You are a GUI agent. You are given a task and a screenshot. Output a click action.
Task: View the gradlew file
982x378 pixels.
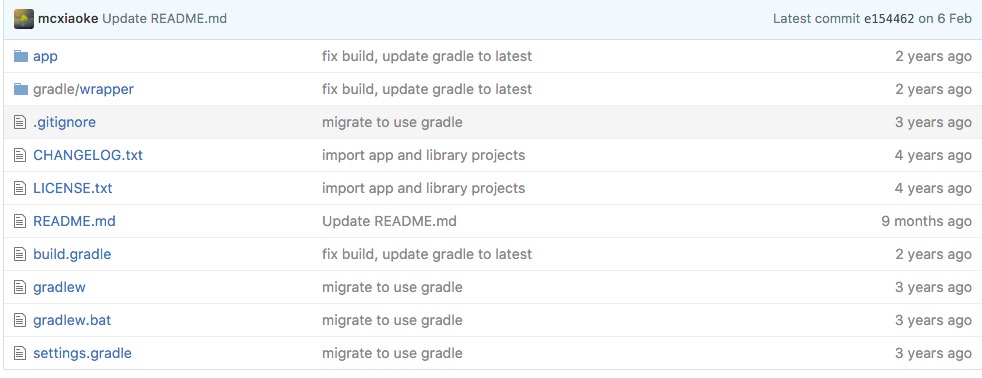59,287
